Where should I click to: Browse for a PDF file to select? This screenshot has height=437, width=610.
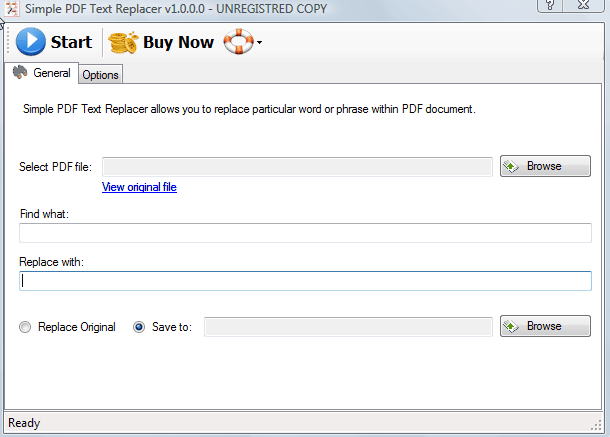(545, 166)
